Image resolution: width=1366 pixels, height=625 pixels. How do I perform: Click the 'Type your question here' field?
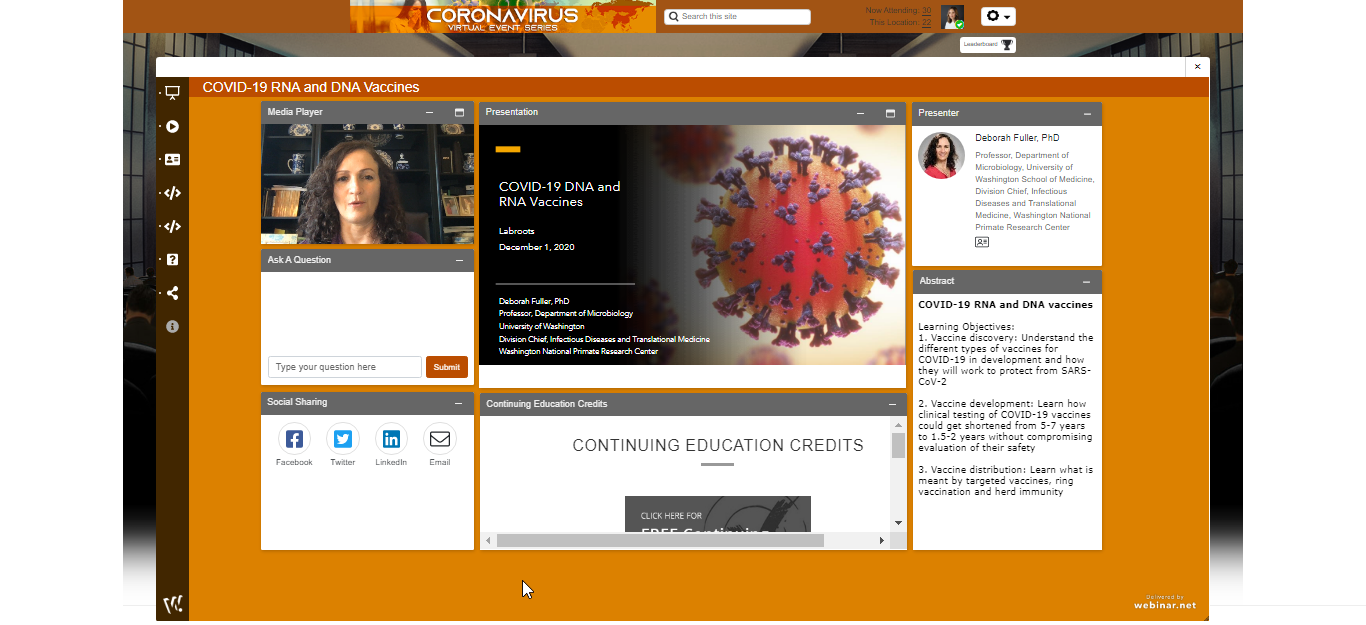344,367
